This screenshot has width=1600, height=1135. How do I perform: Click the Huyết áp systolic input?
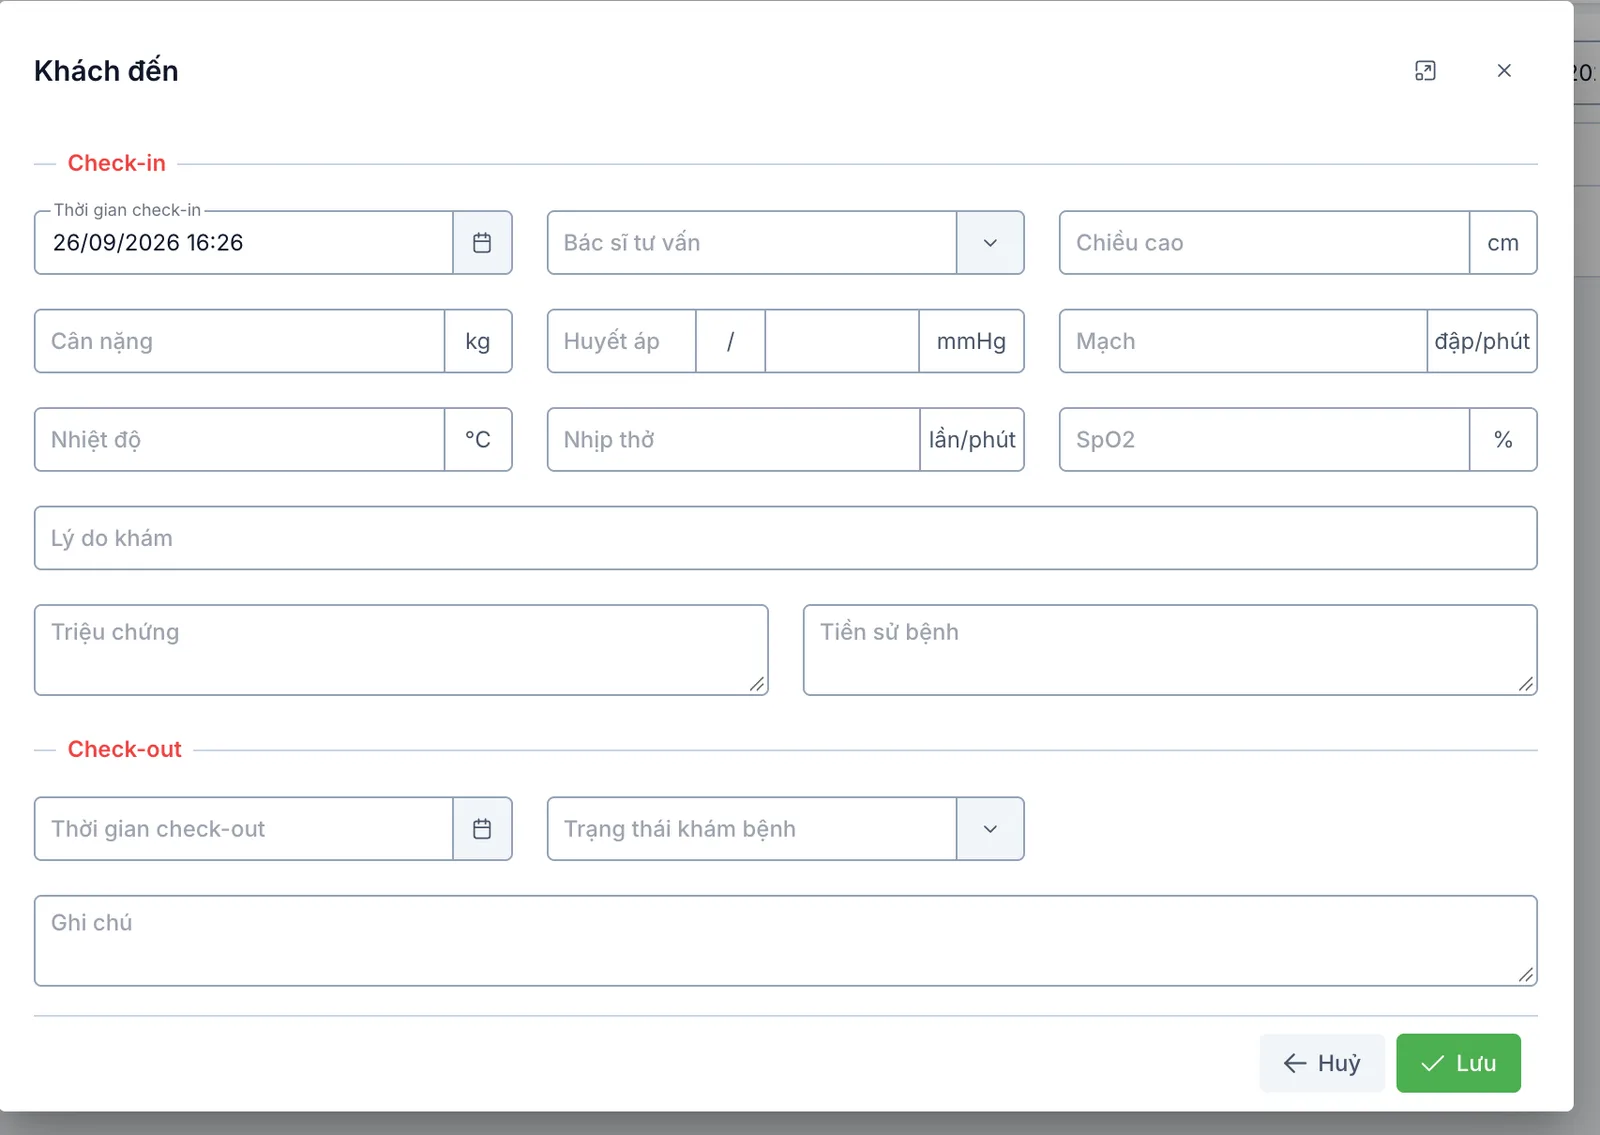click(x=622, y=341)
